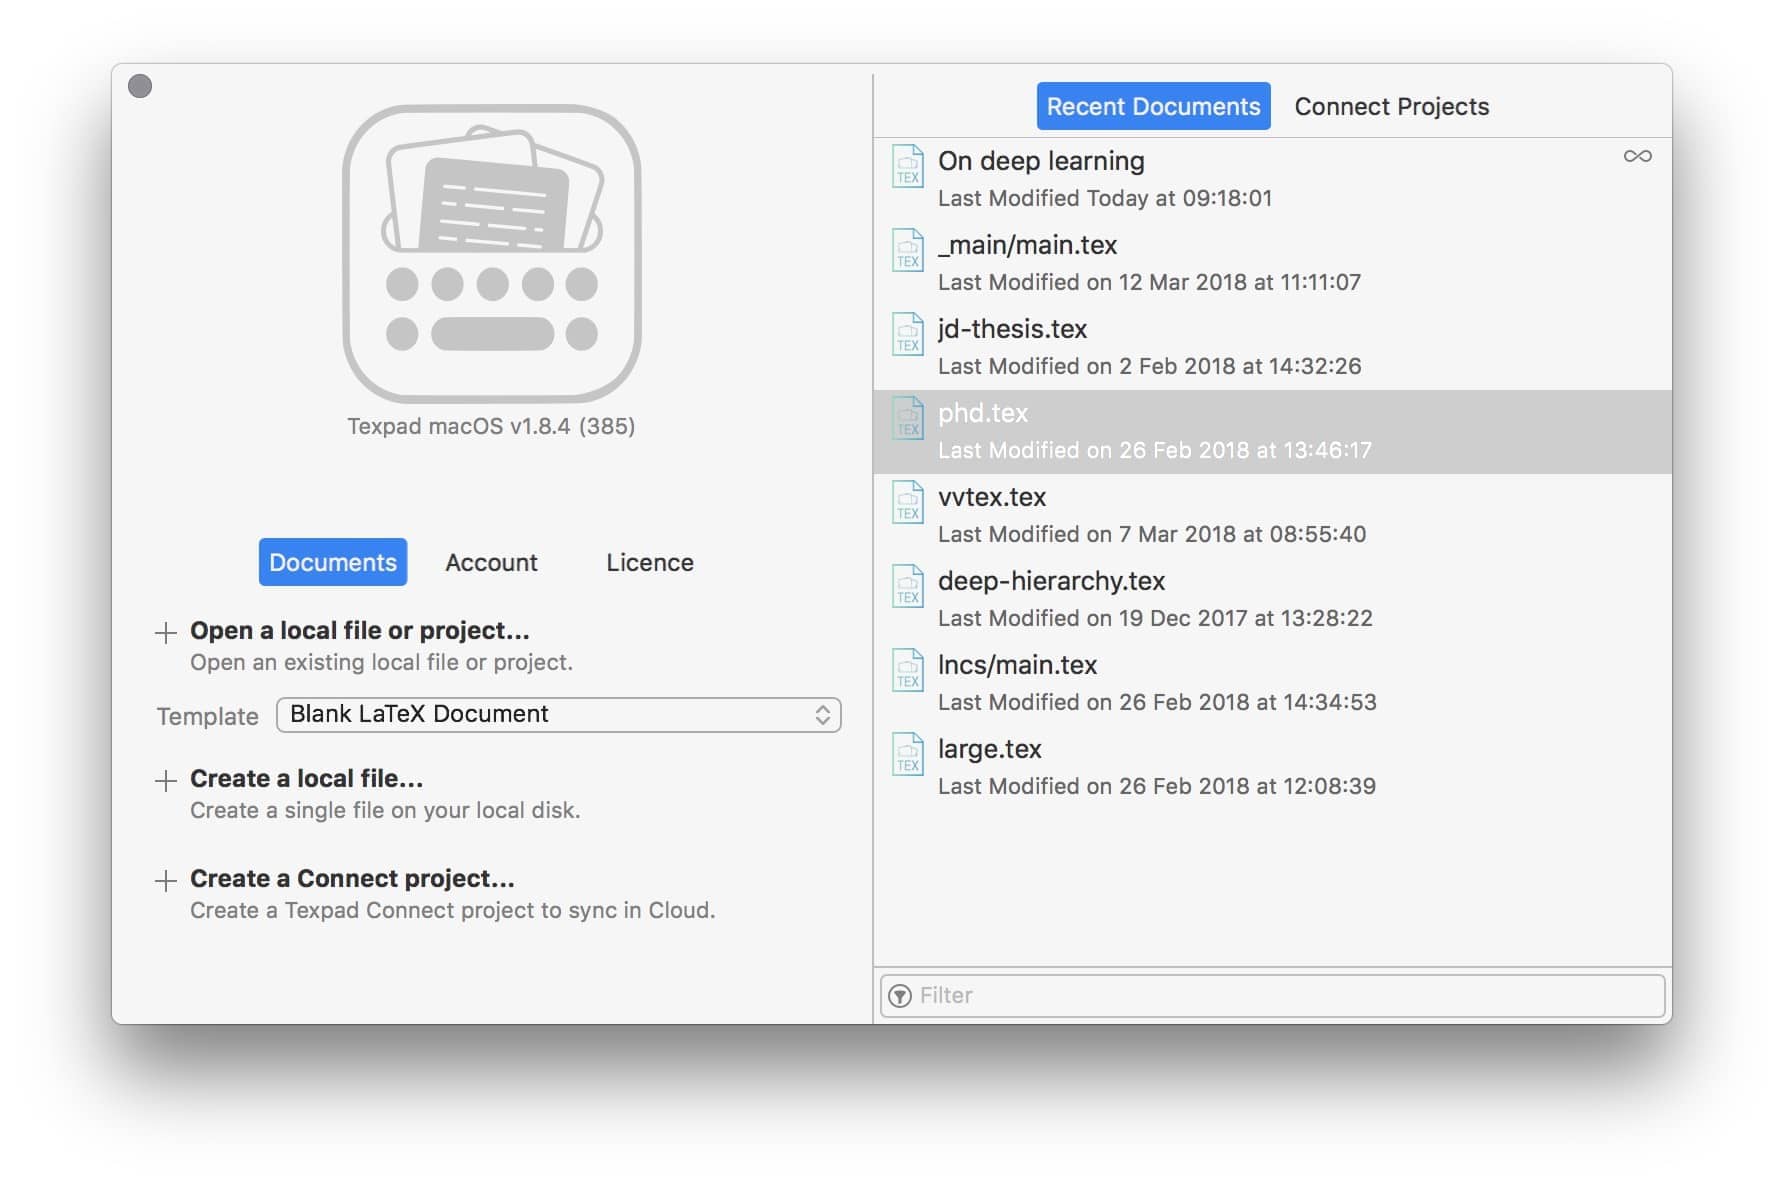Click the filter funnel icon in the Filter field
Image resolution: width=1784 pixels, height=1184 pixels.
900,996
